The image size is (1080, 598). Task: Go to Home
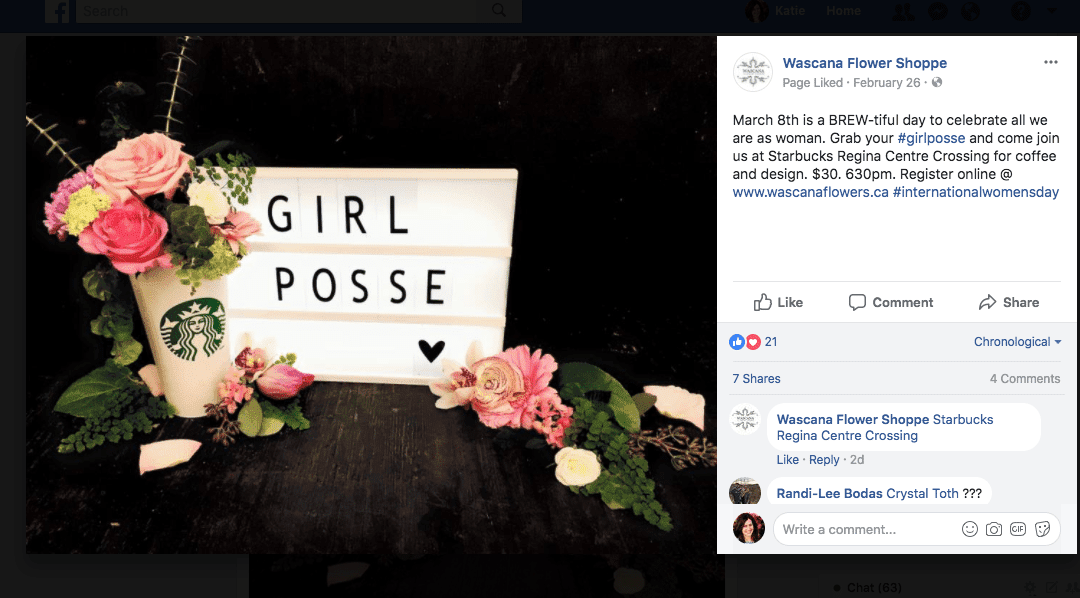tap(843, 11)
